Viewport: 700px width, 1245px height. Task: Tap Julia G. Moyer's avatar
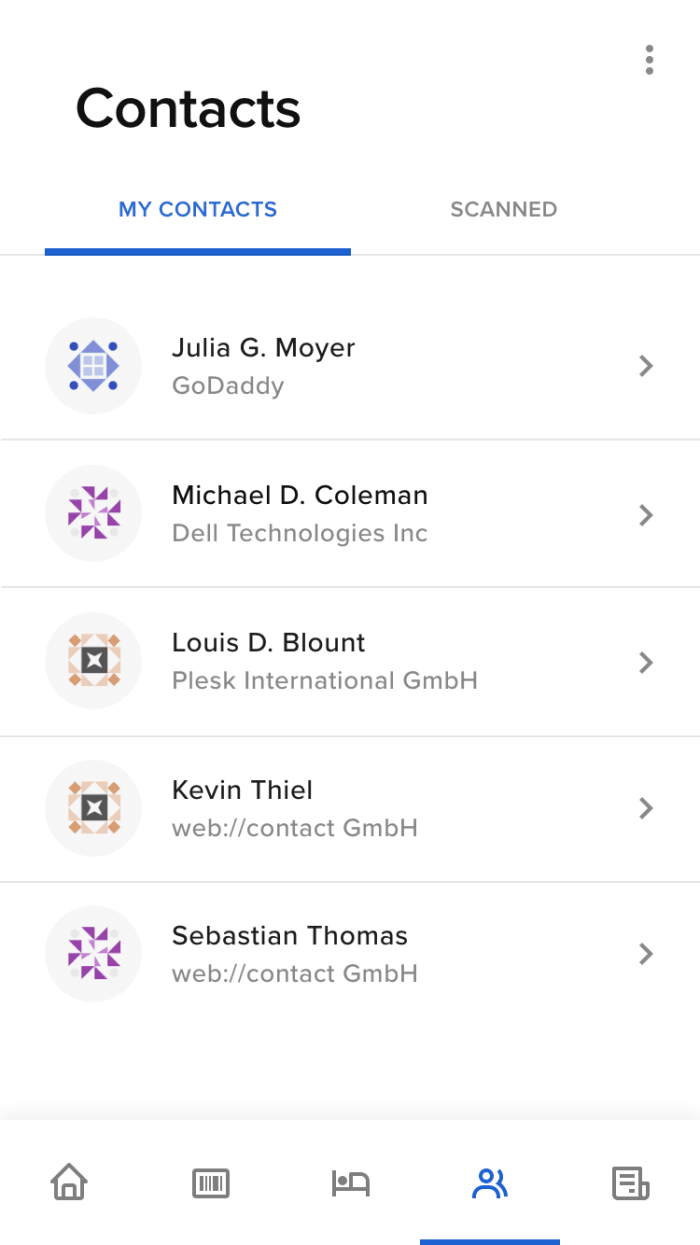coord(93,366)
